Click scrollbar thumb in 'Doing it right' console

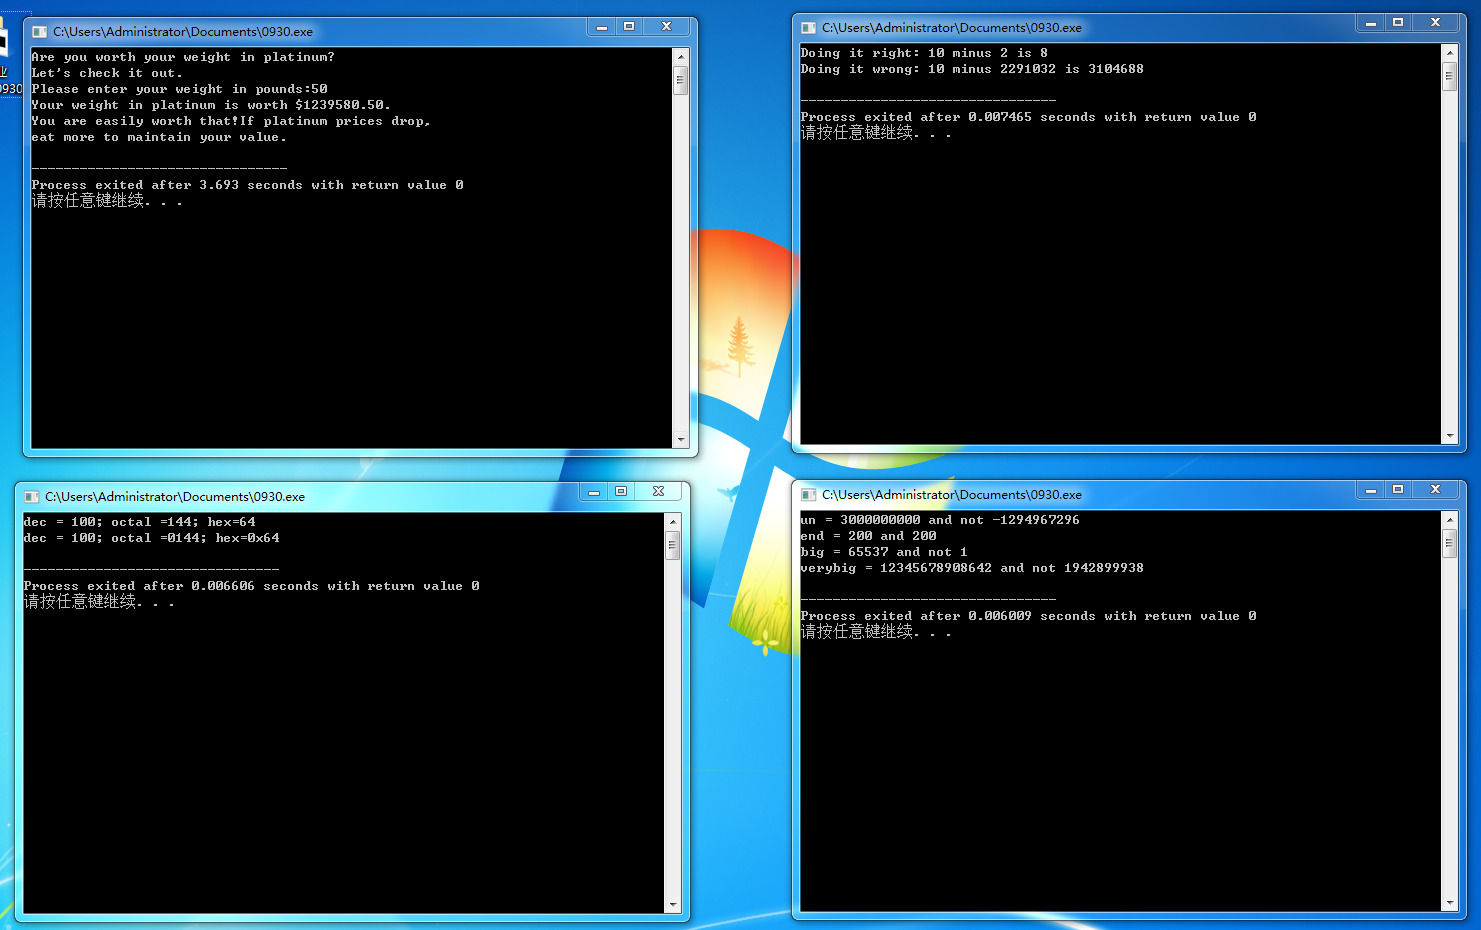[x=1450, y=76]
